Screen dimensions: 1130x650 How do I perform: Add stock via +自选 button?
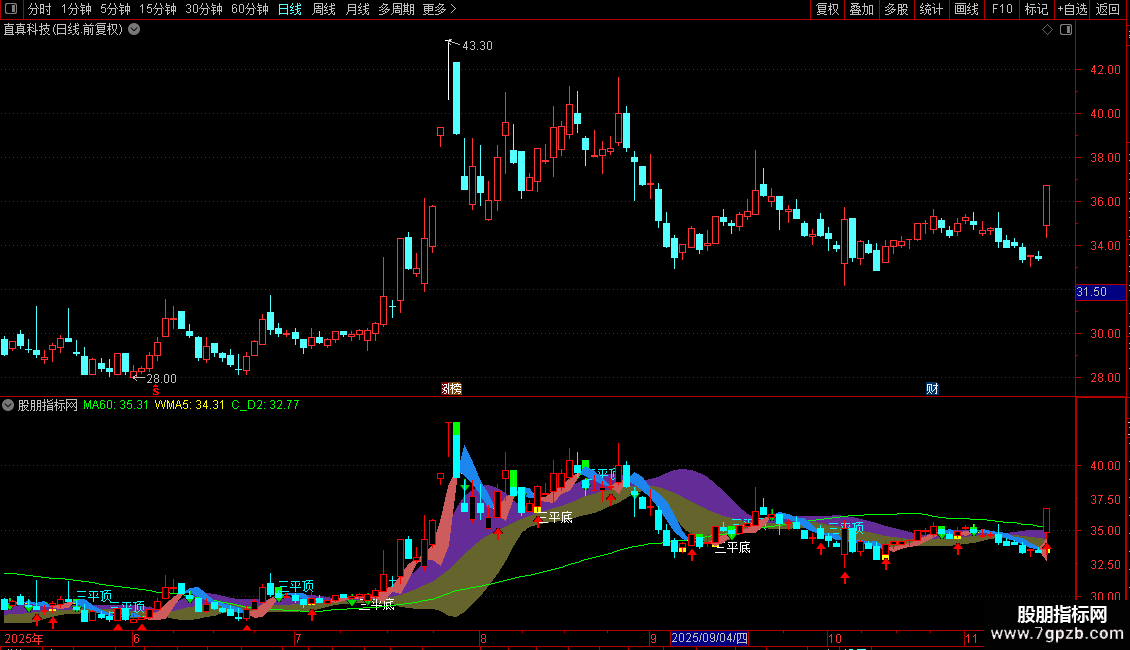click(x=1072, y=9)
